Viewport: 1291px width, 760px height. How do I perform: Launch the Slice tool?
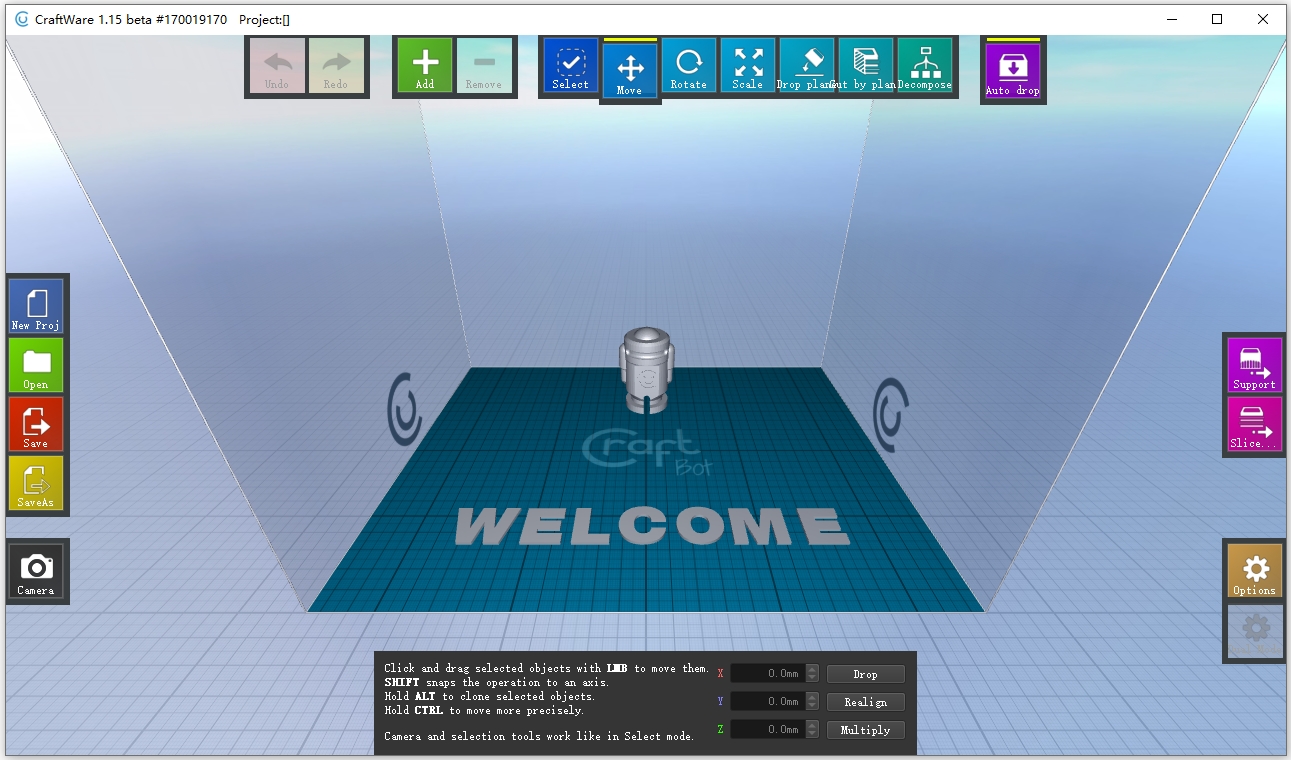tap(1255, 424)
